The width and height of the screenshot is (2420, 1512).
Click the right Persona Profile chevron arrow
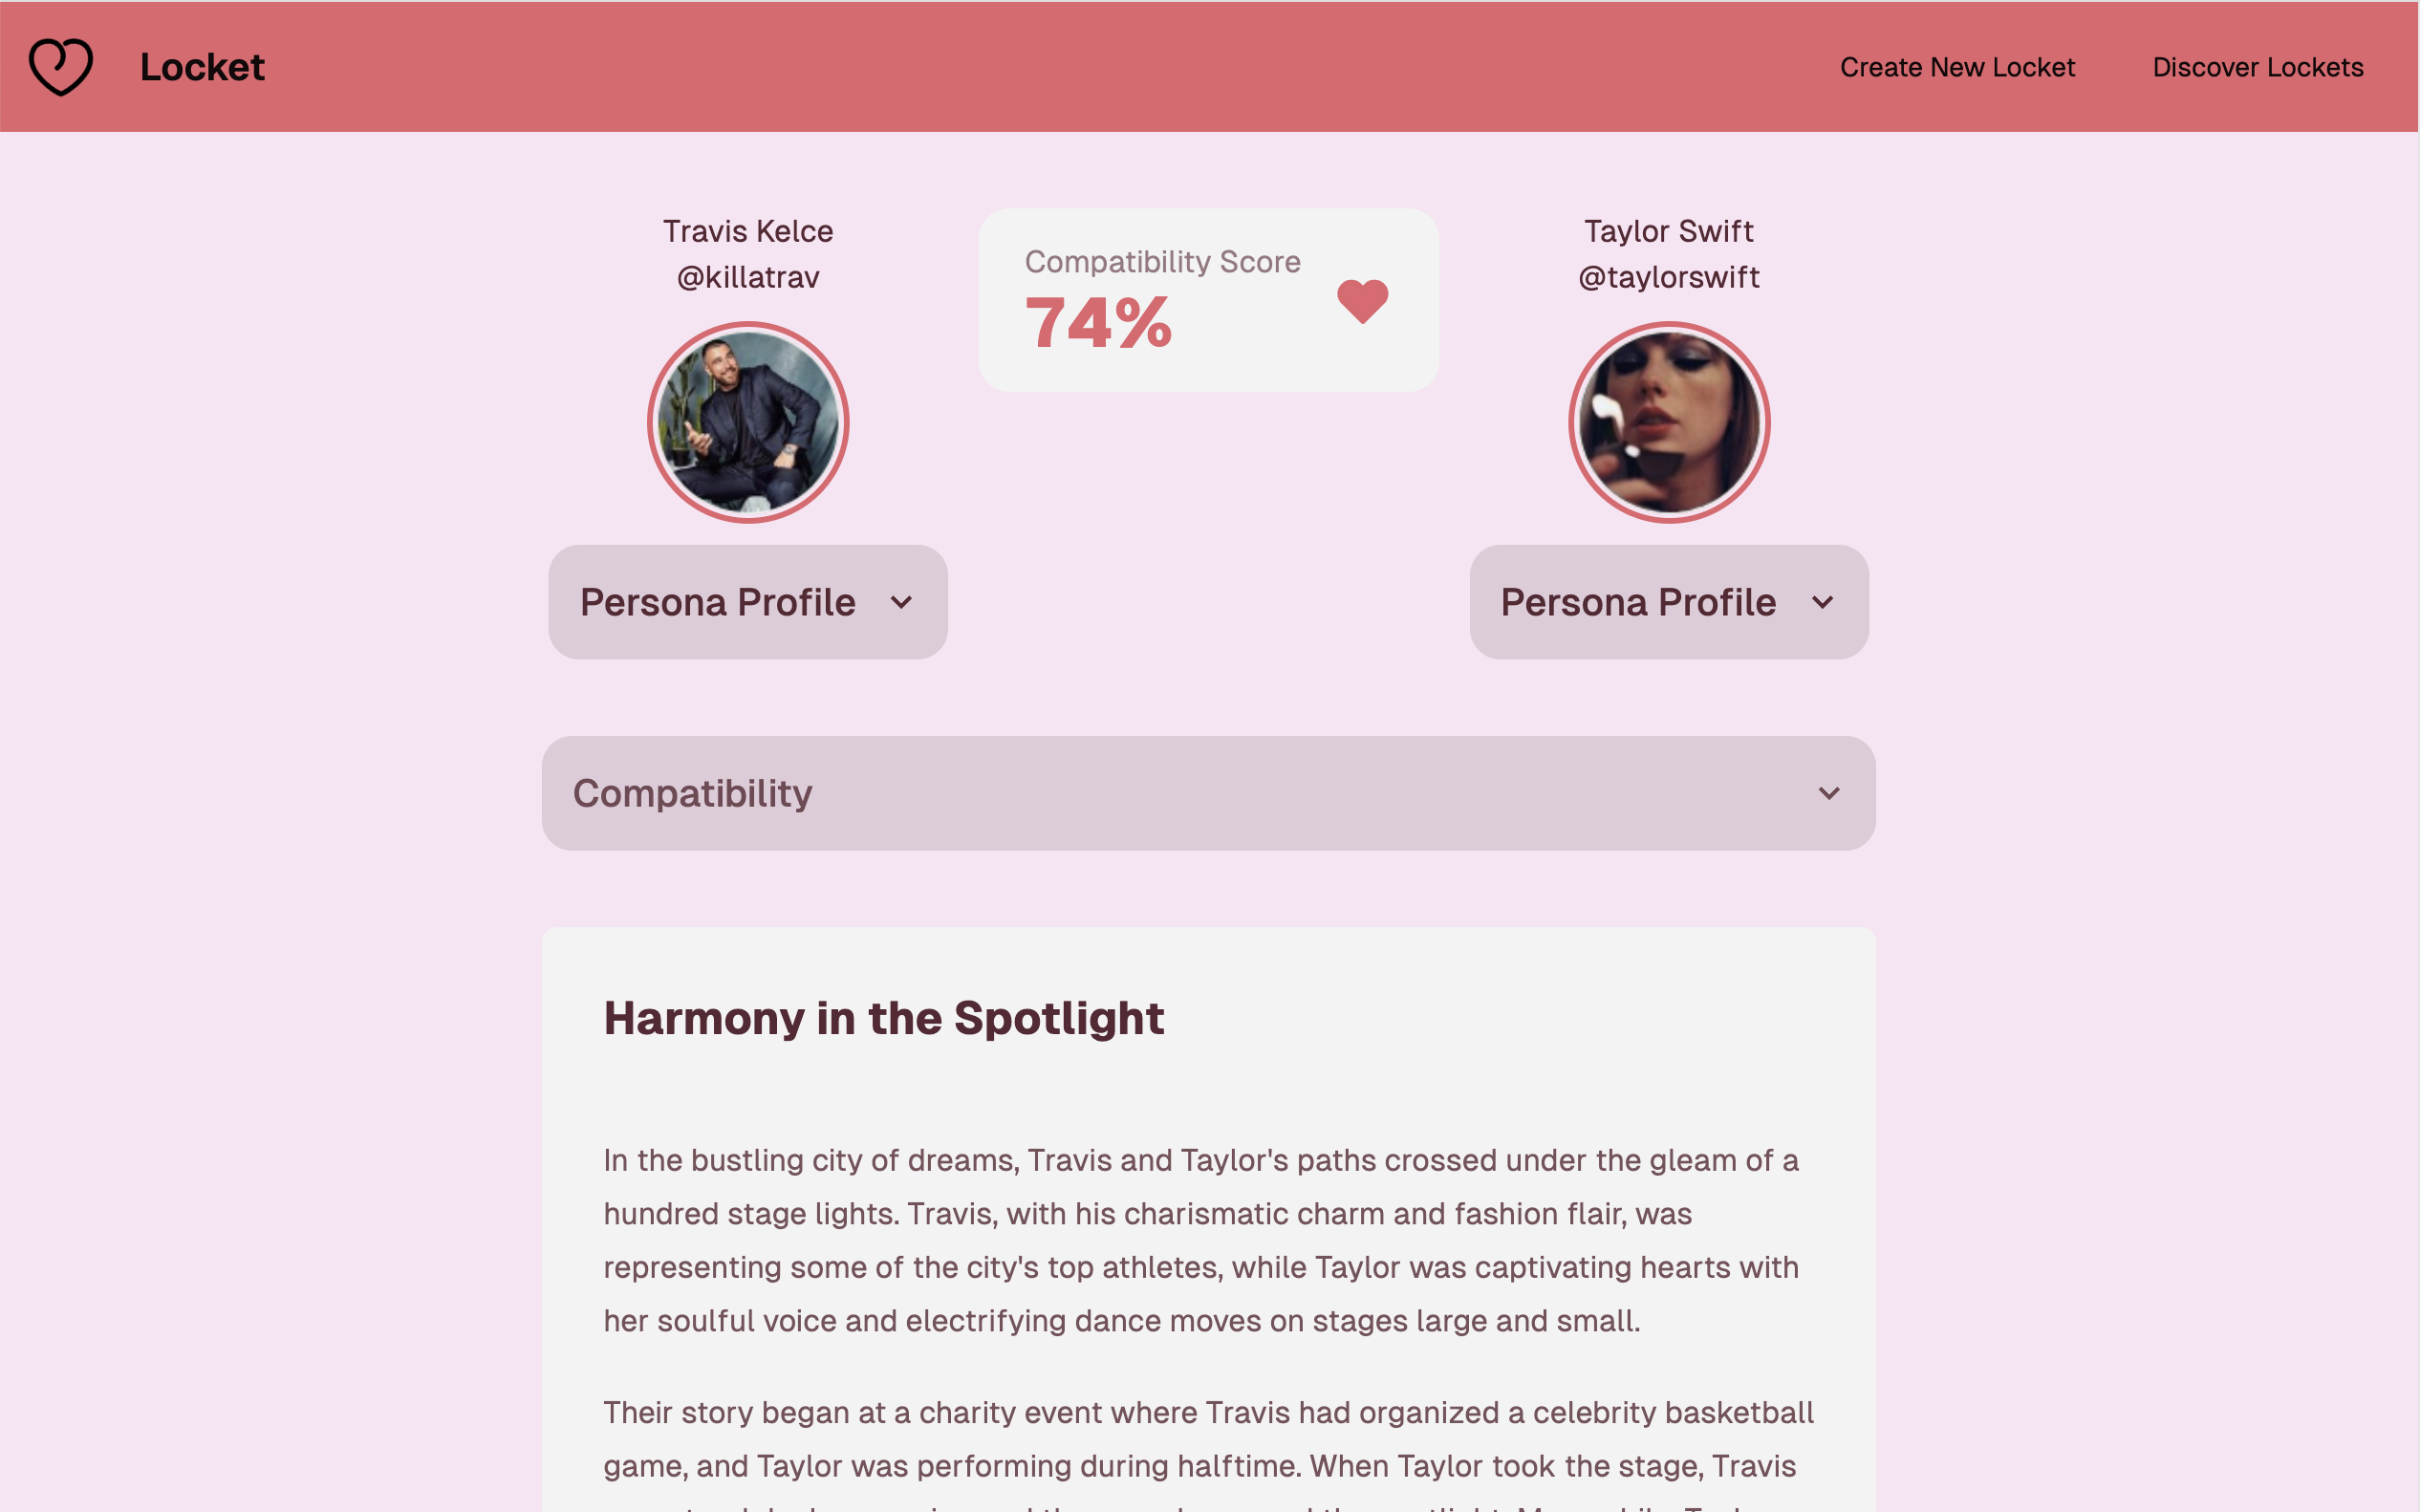1822,602
